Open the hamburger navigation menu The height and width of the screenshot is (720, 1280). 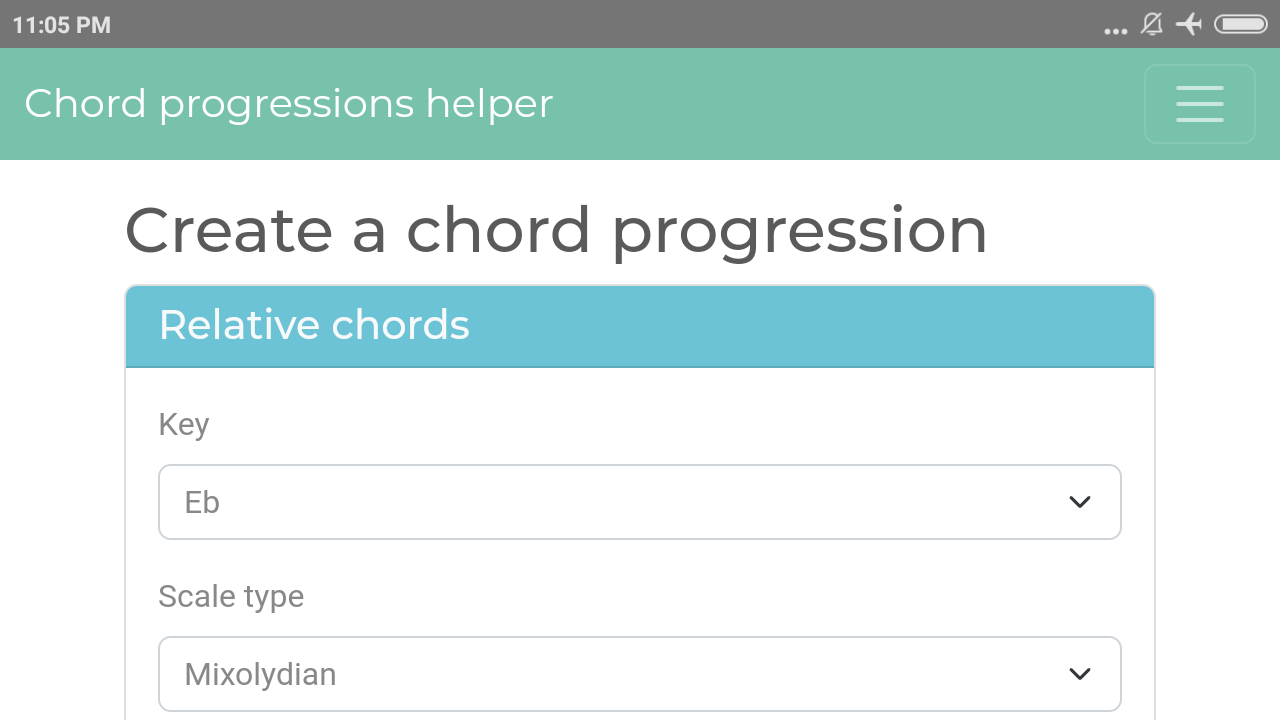[1199, 104]
